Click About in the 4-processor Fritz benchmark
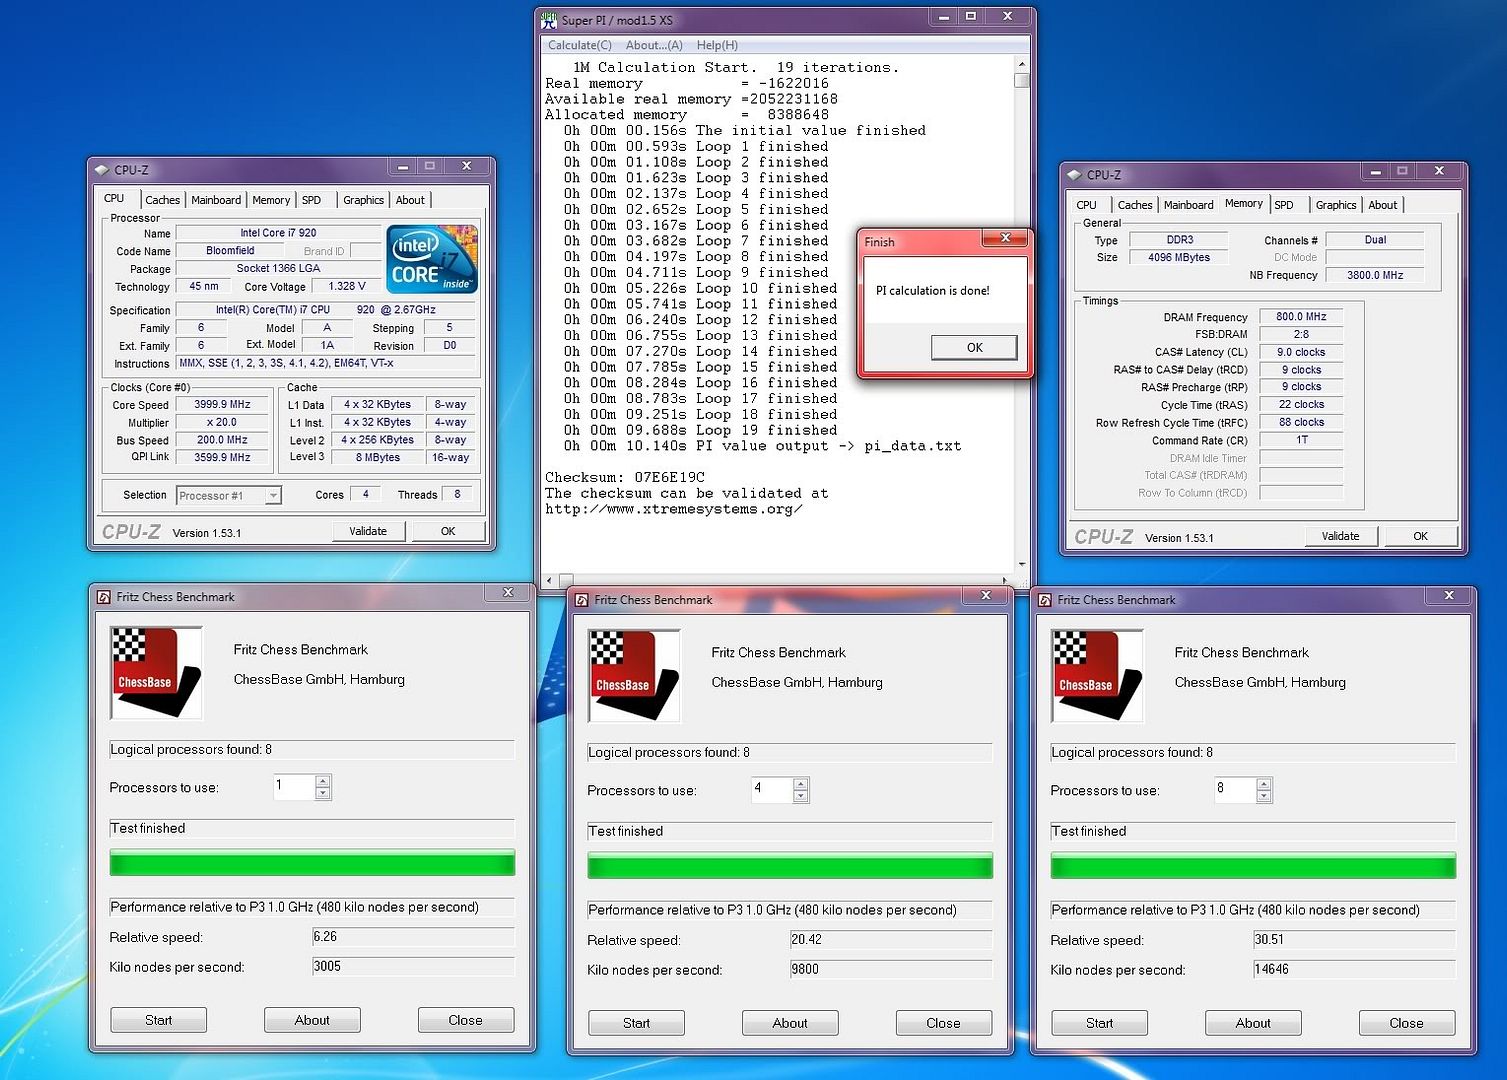This screenshot has height=1080, width=1507. pyautogui.click(x=790, y=1023)
